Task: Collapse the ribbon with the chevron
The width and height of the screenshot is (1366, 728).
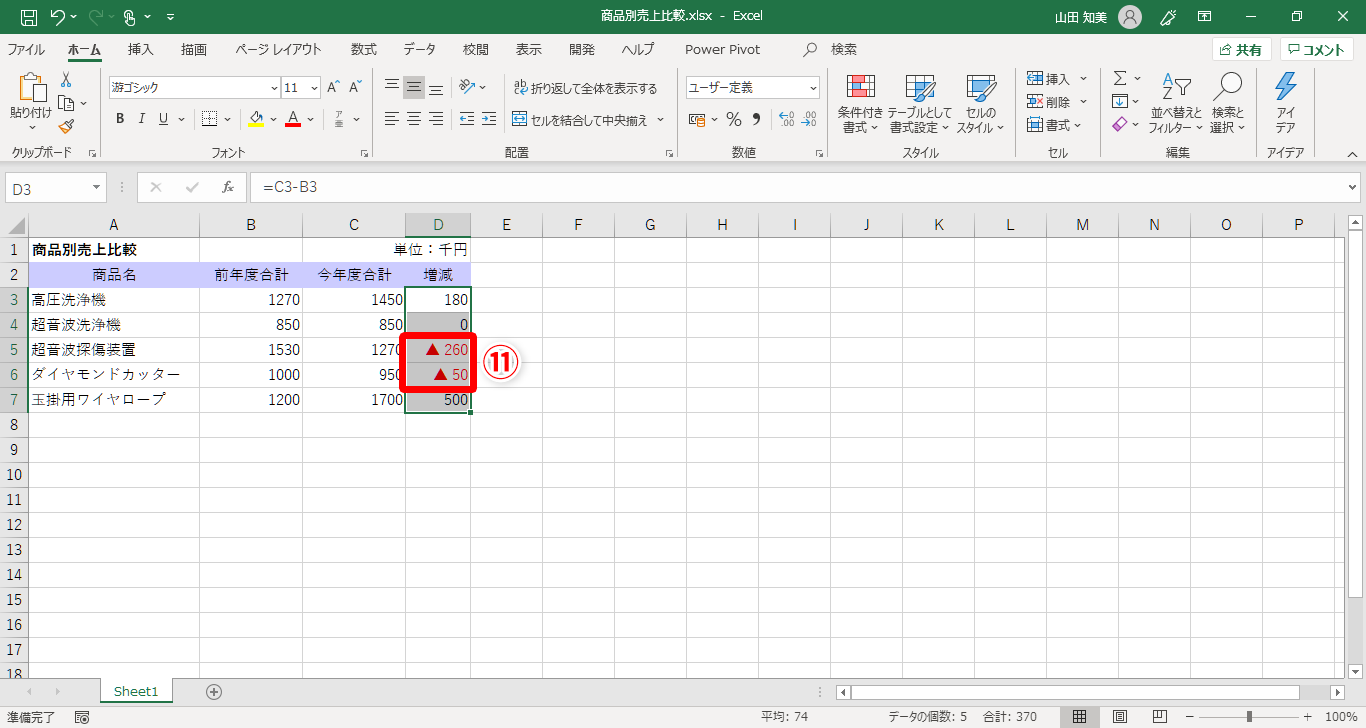Action: pos(1352,154)
